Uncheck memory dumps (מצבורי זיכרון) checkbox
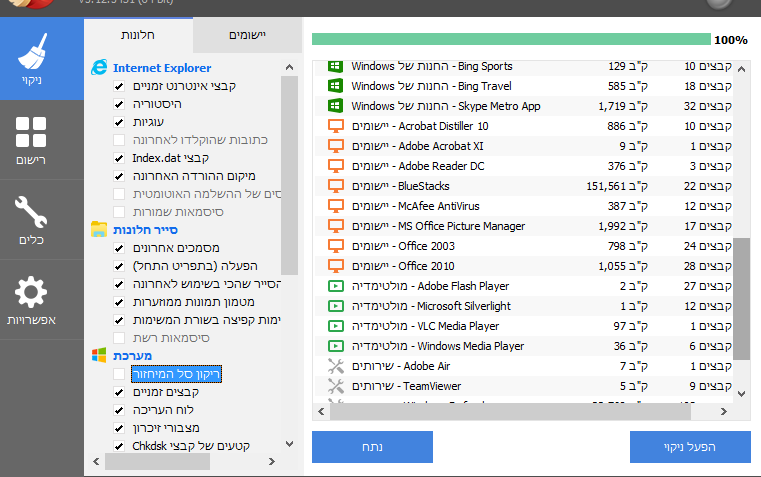The width and height of the screenshot is (761, 477). tap(119, 428)
